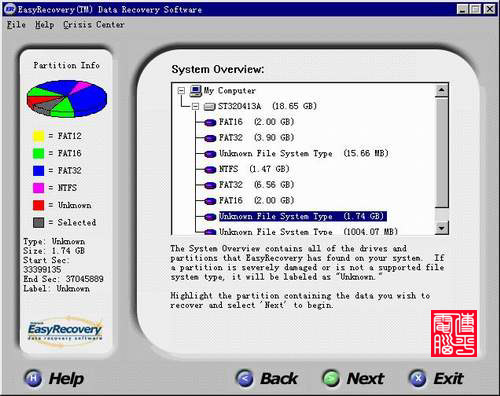Screen dimensions: 500x396
Task: Click the round Exit X icon
Action: coord(418,379)
